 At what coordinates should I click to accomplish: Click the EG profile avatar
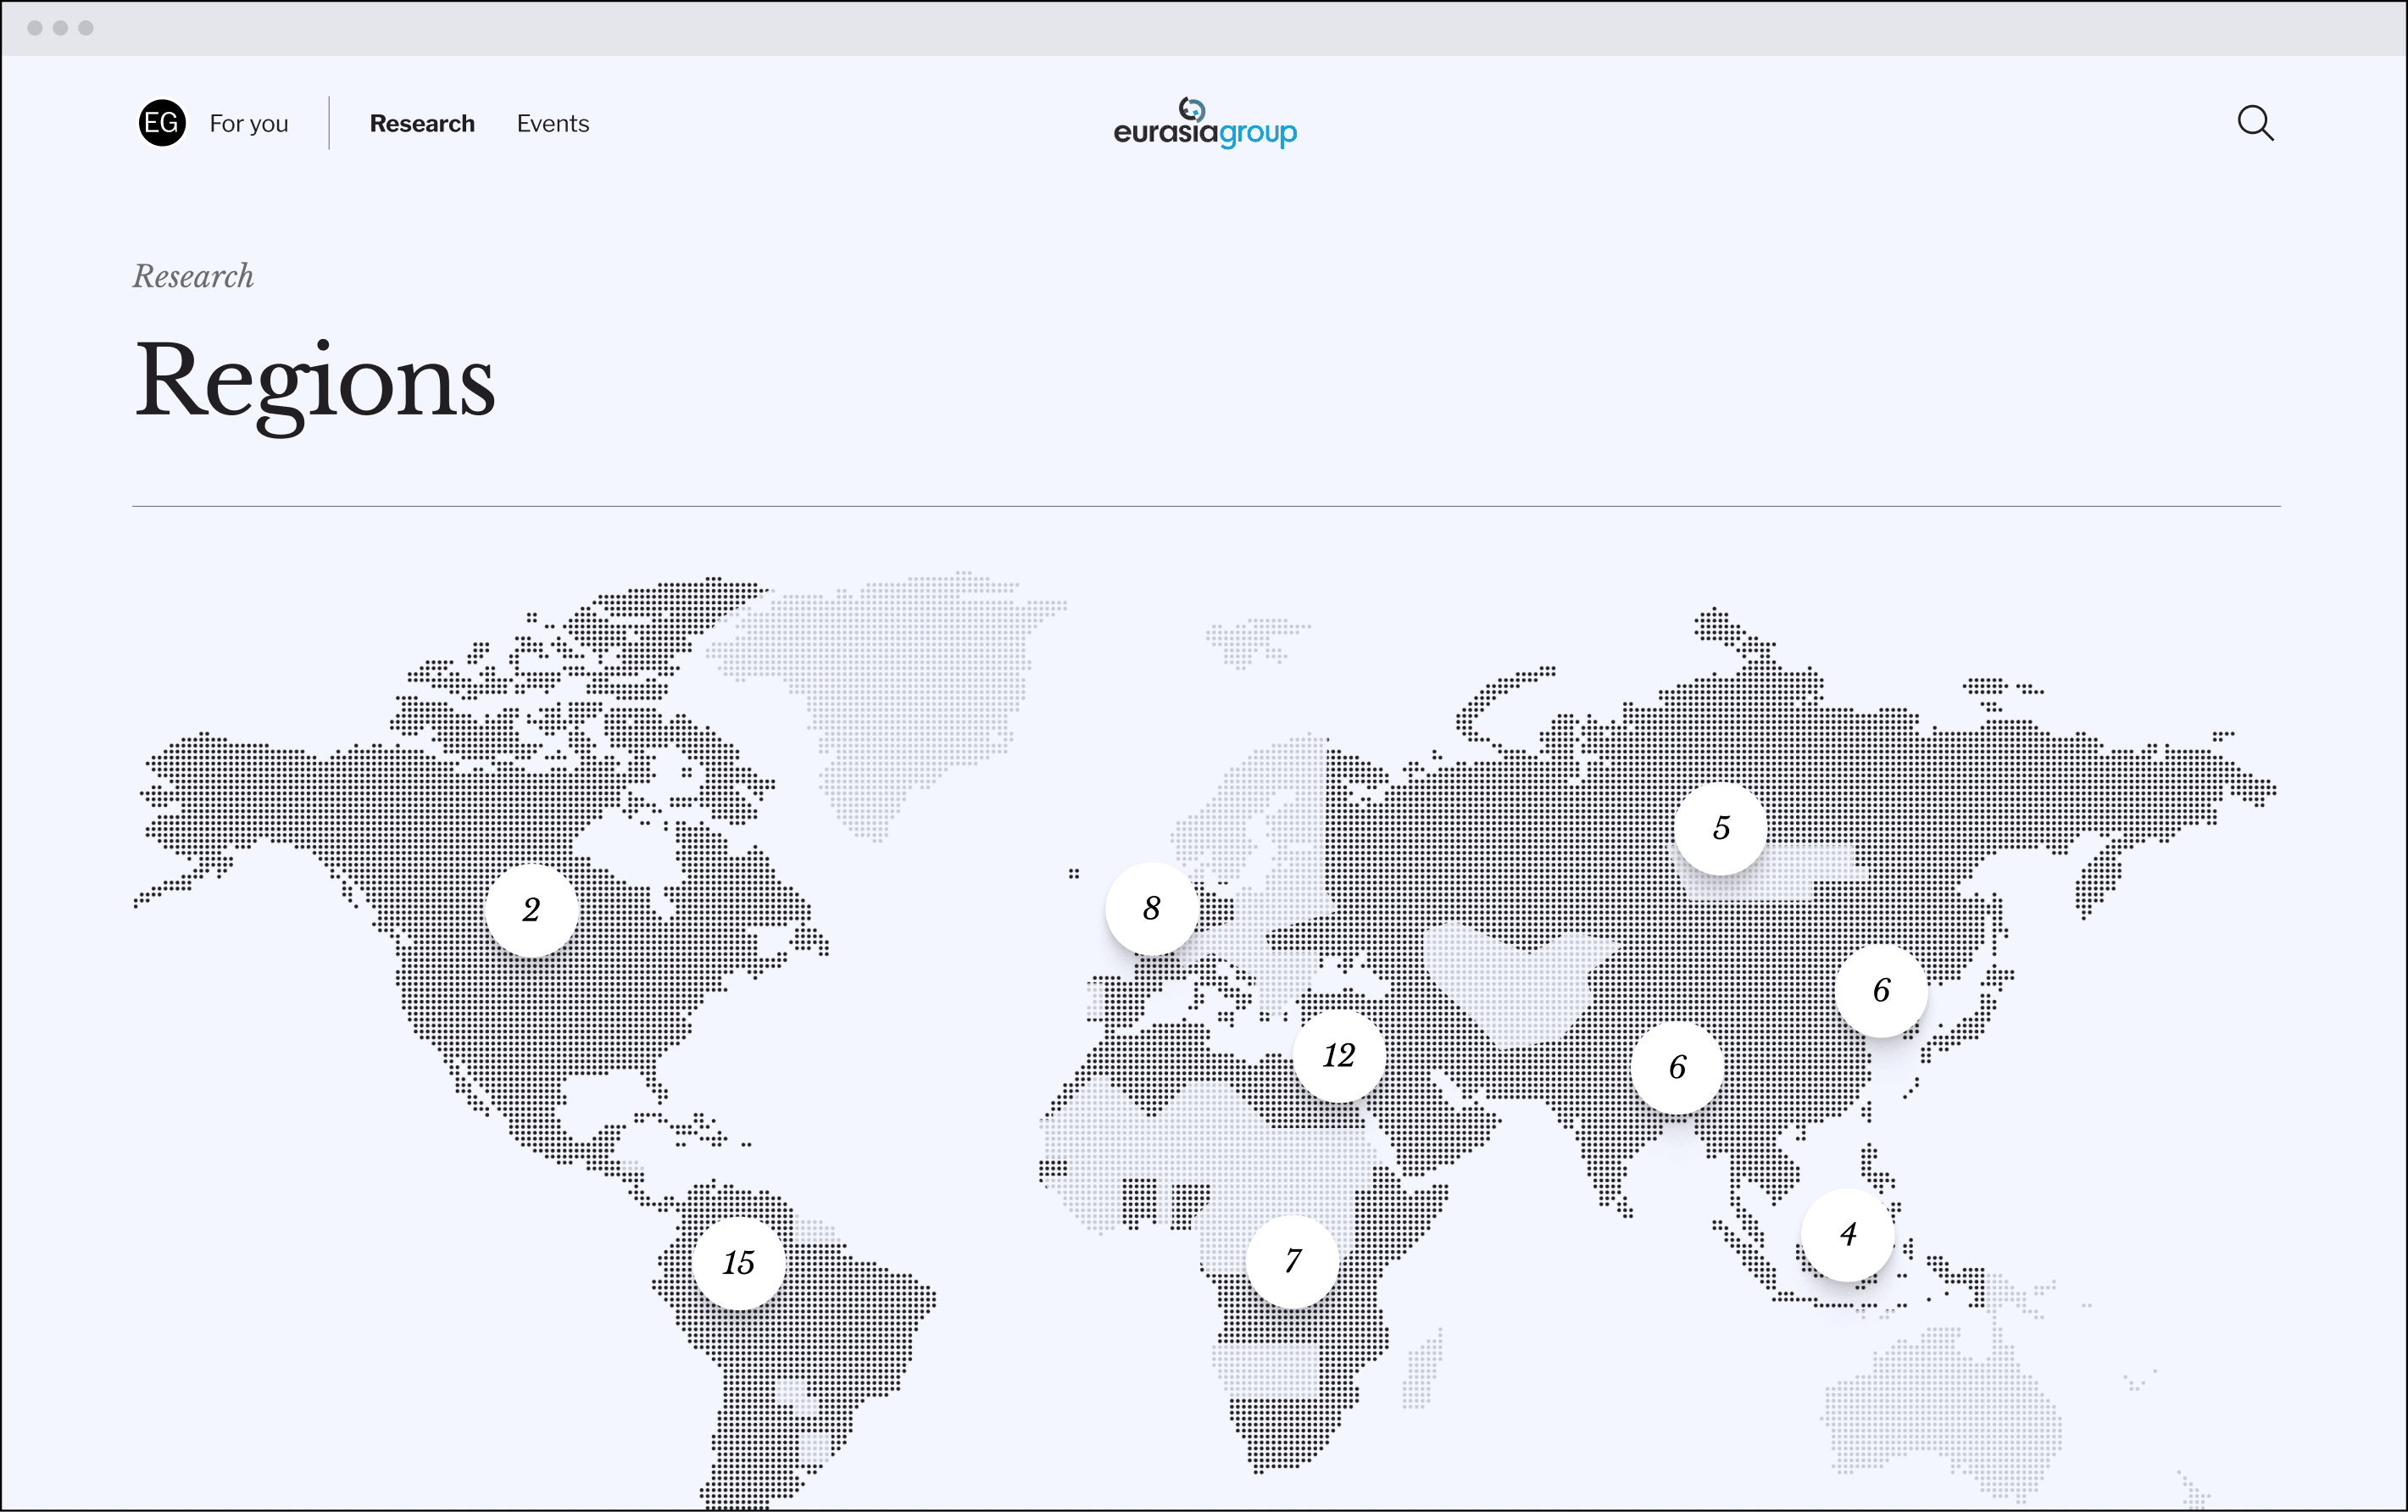pos(162,123)
